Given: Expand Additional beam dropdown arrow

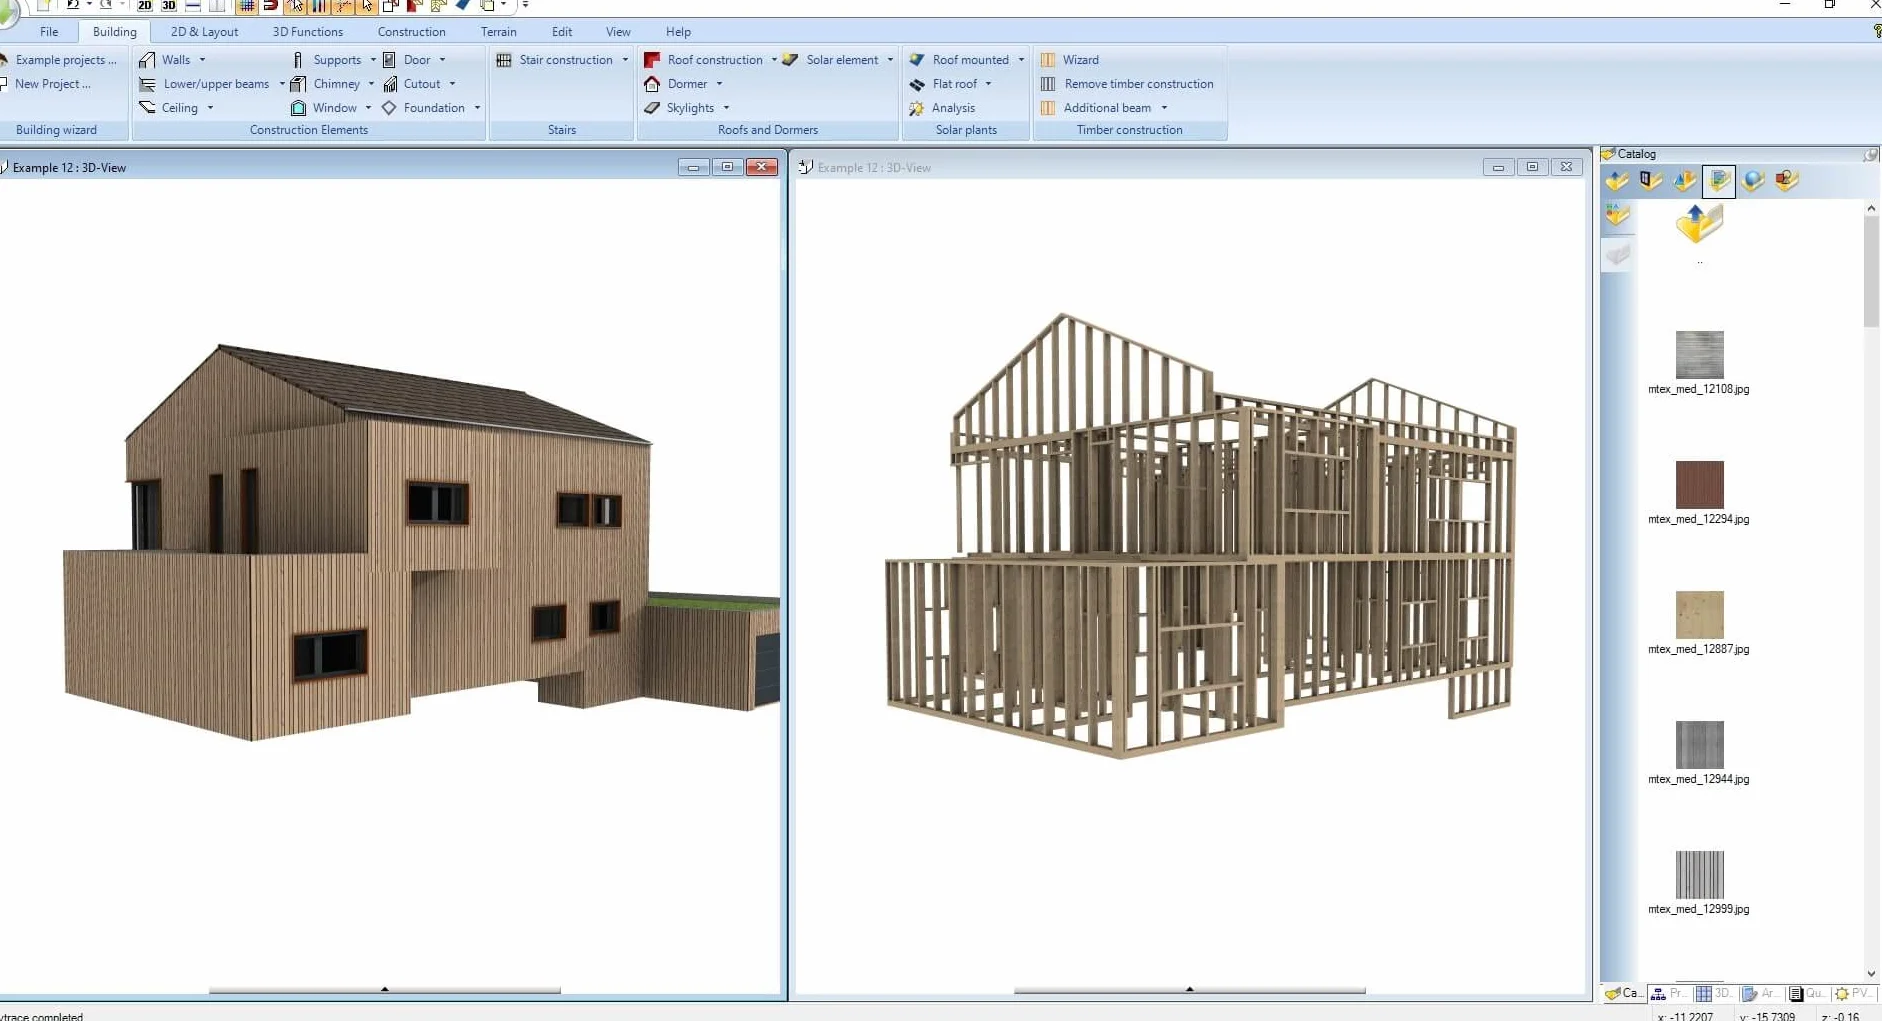Looking at the screenshot, I should 1164,108.
